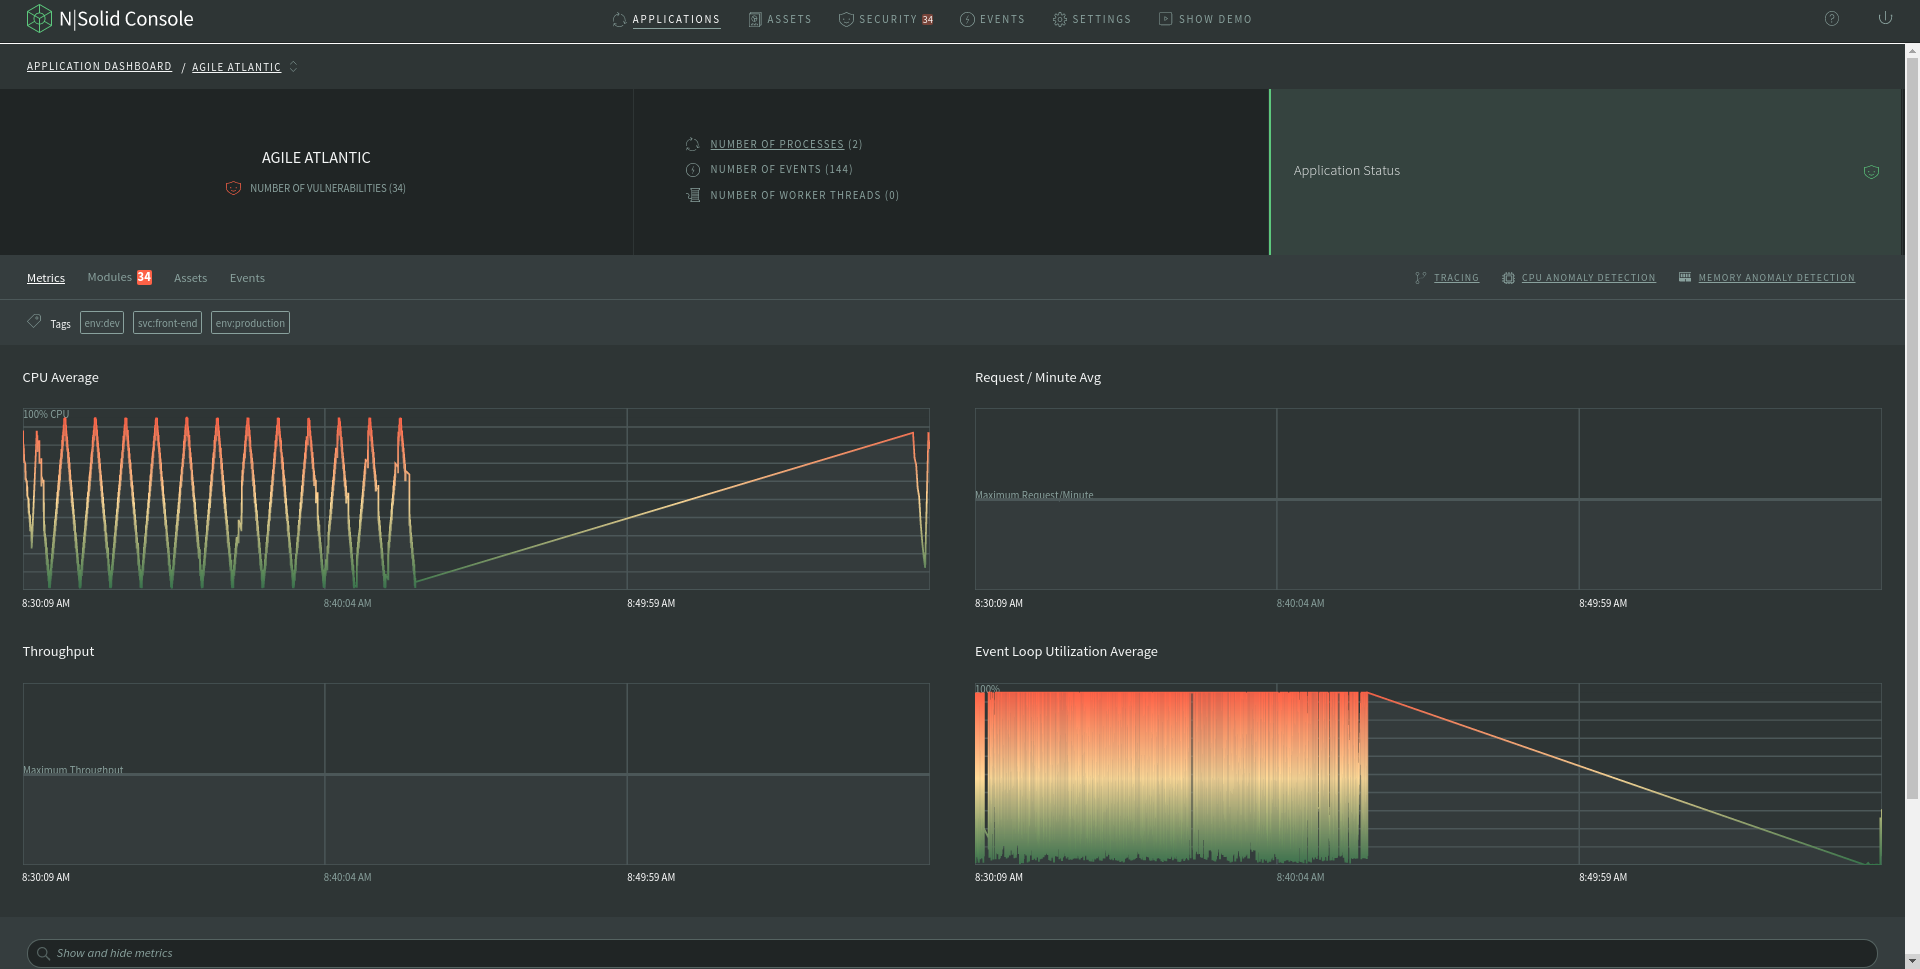Click the CPU Average chart
Screen dimensions: 1920x969
[x=476, y=499]
